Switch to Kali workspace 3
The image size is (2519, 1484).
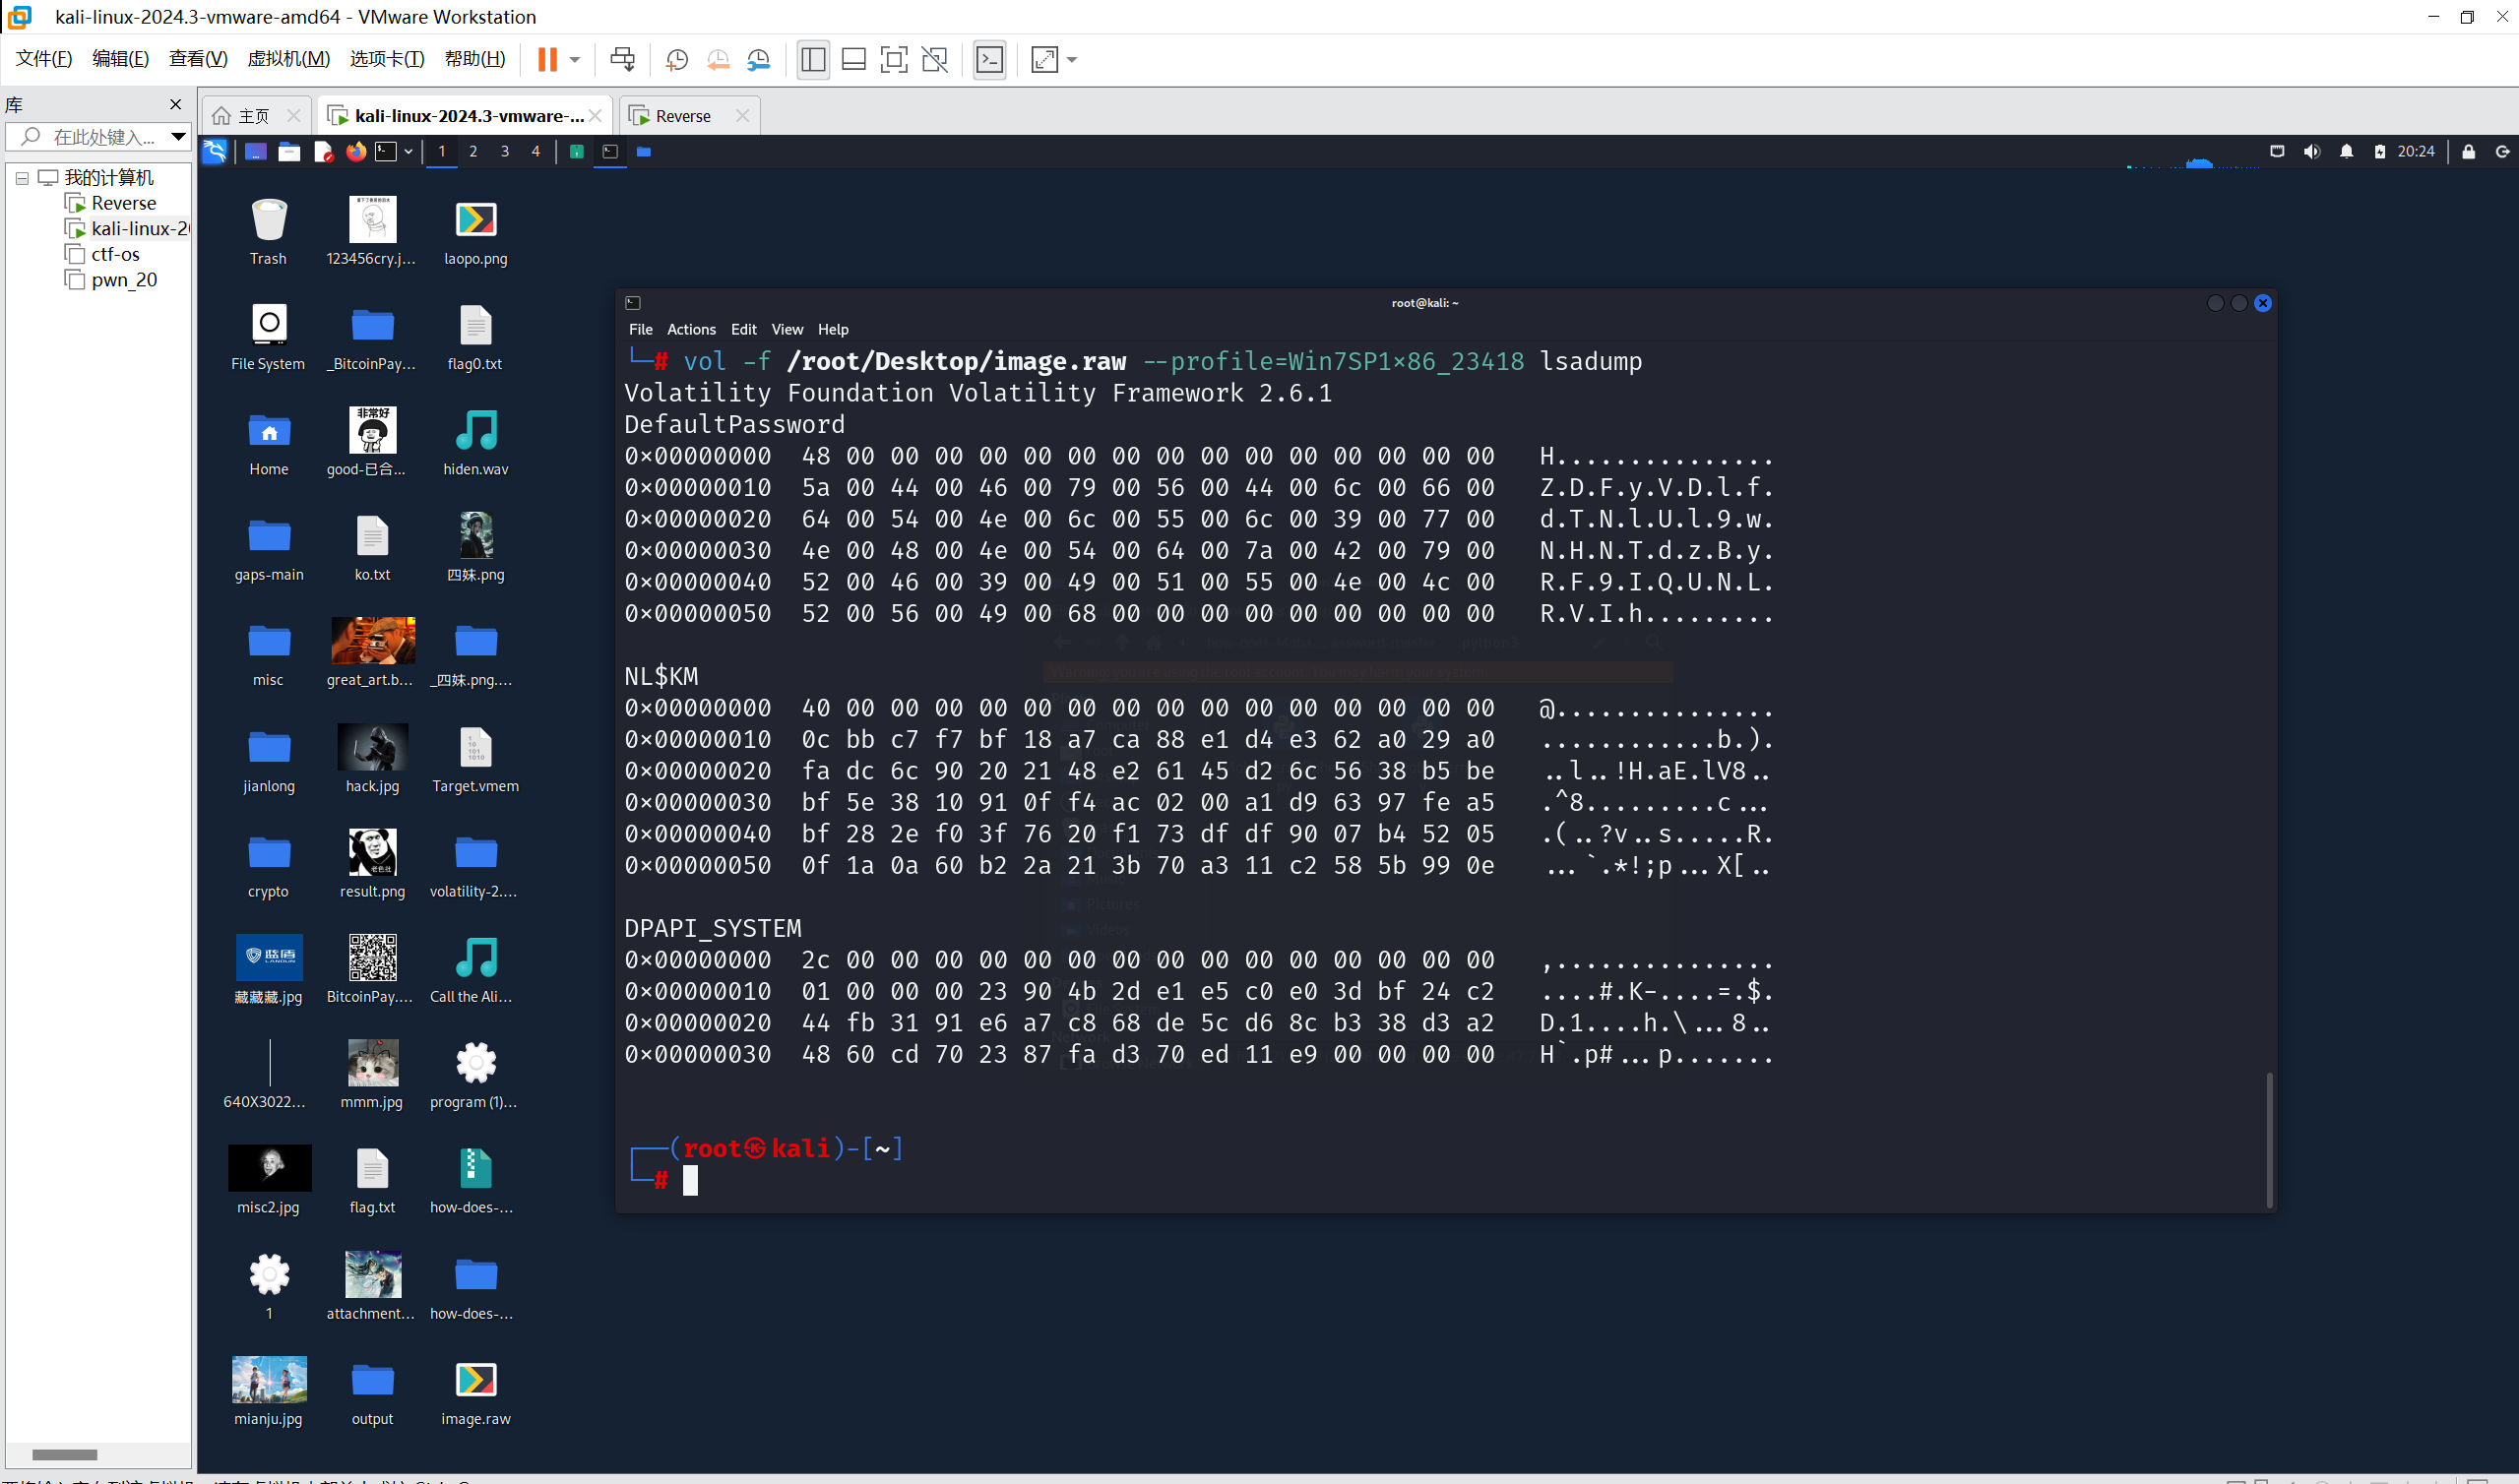click(505, 151)
